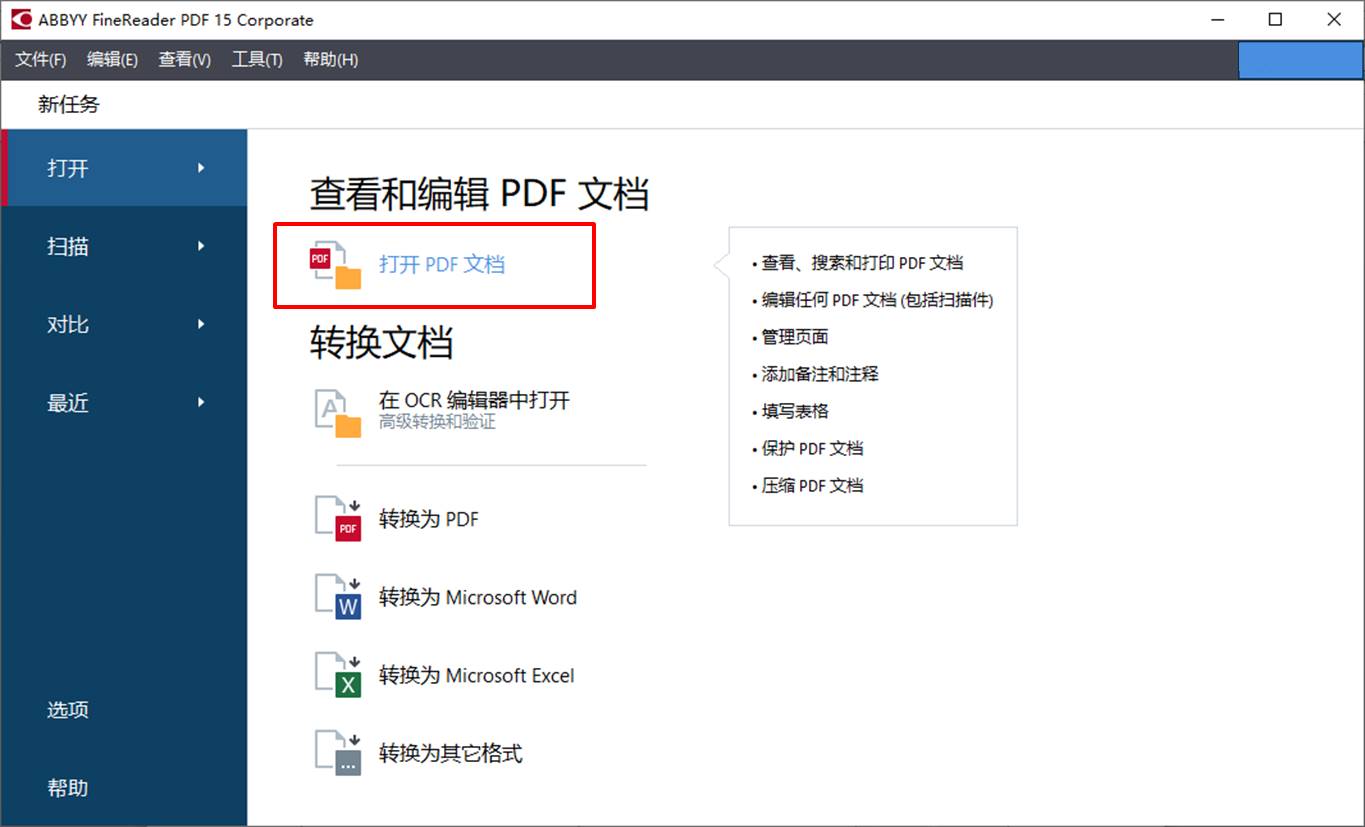Viewport: 1365px width, 827px height.
Task: Select 对比 in the left sidebar
Action: (124, 324)
